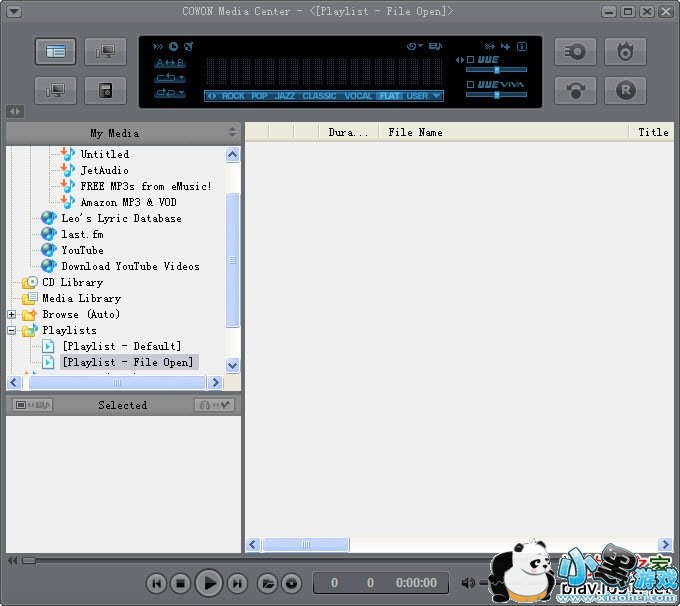Click the left-right arrows beside BBE checkbox

(460, 60)
